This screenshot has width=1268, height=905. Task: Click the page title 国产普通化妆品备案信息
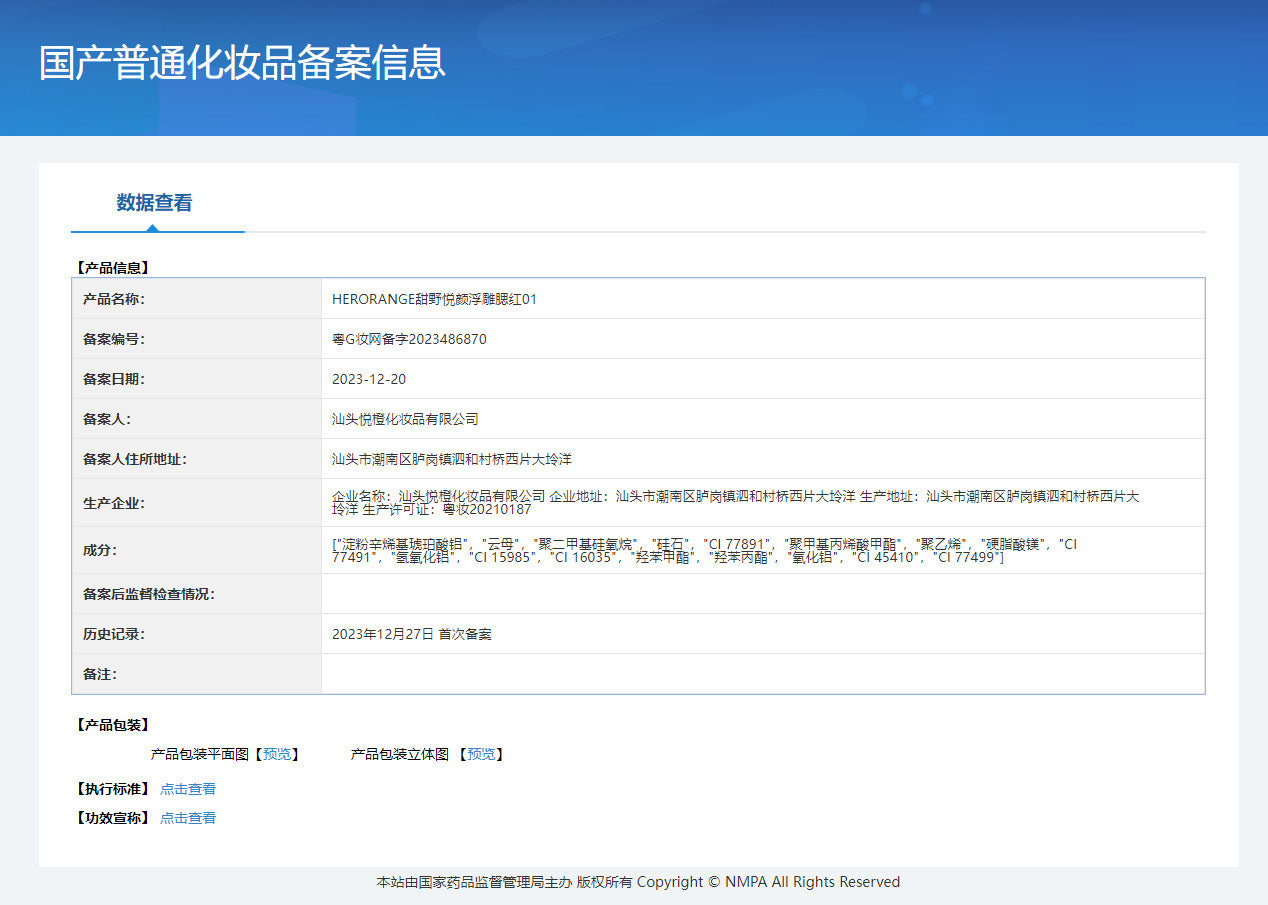[242, 62]
